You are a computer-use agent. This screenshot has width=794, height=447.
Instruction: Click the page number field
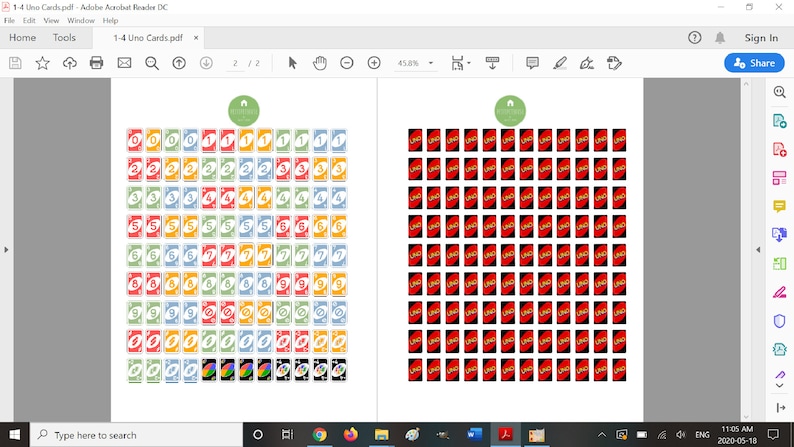coord(235,63)
